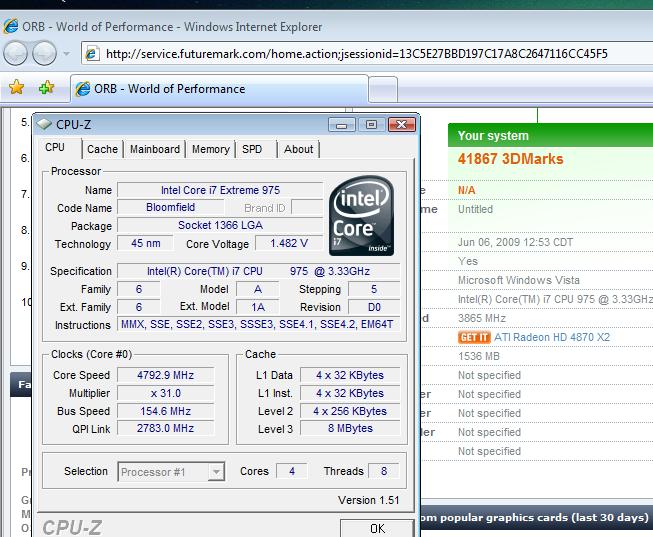
Task: Click the Jun 06, 2009 12:53 CDT date
Action: coord(515,242)
